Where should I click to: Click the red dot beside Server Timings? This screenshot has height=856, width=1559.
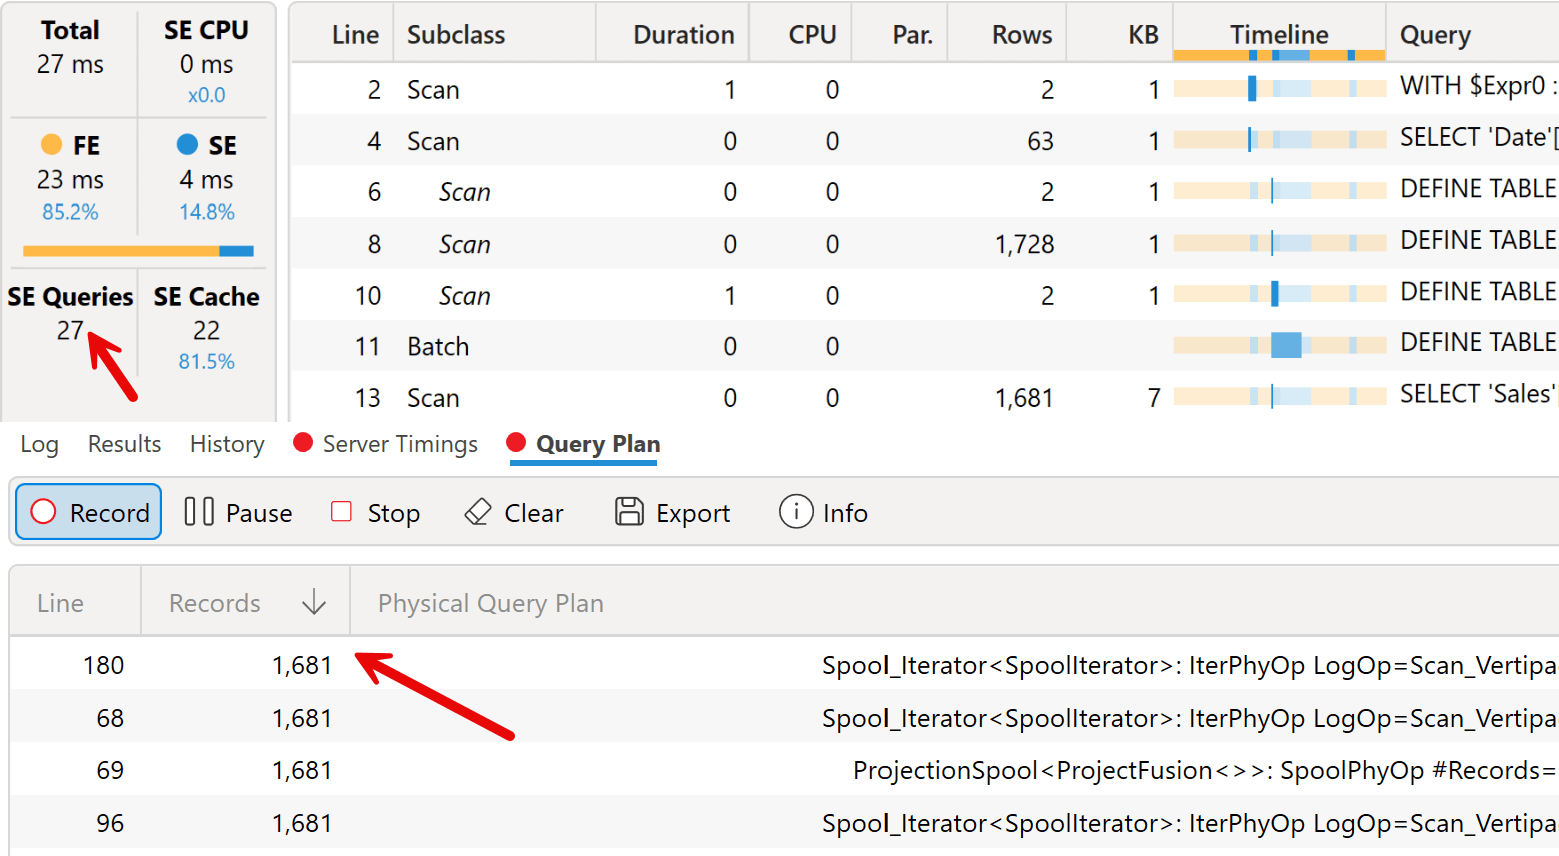303,443
